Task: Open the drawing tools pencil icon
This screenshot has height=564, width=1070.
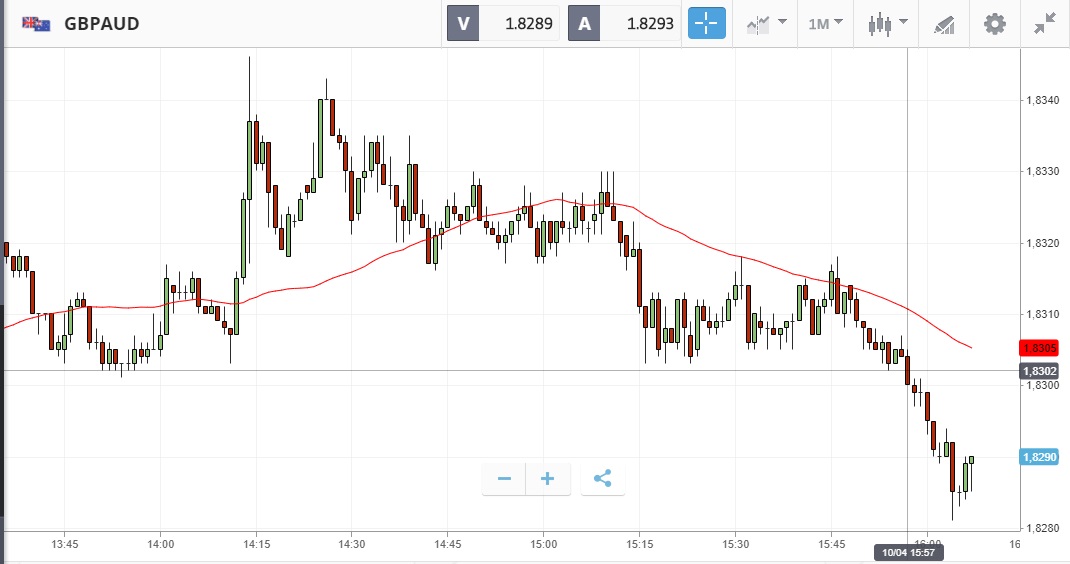Action: [x=944, y=24]
